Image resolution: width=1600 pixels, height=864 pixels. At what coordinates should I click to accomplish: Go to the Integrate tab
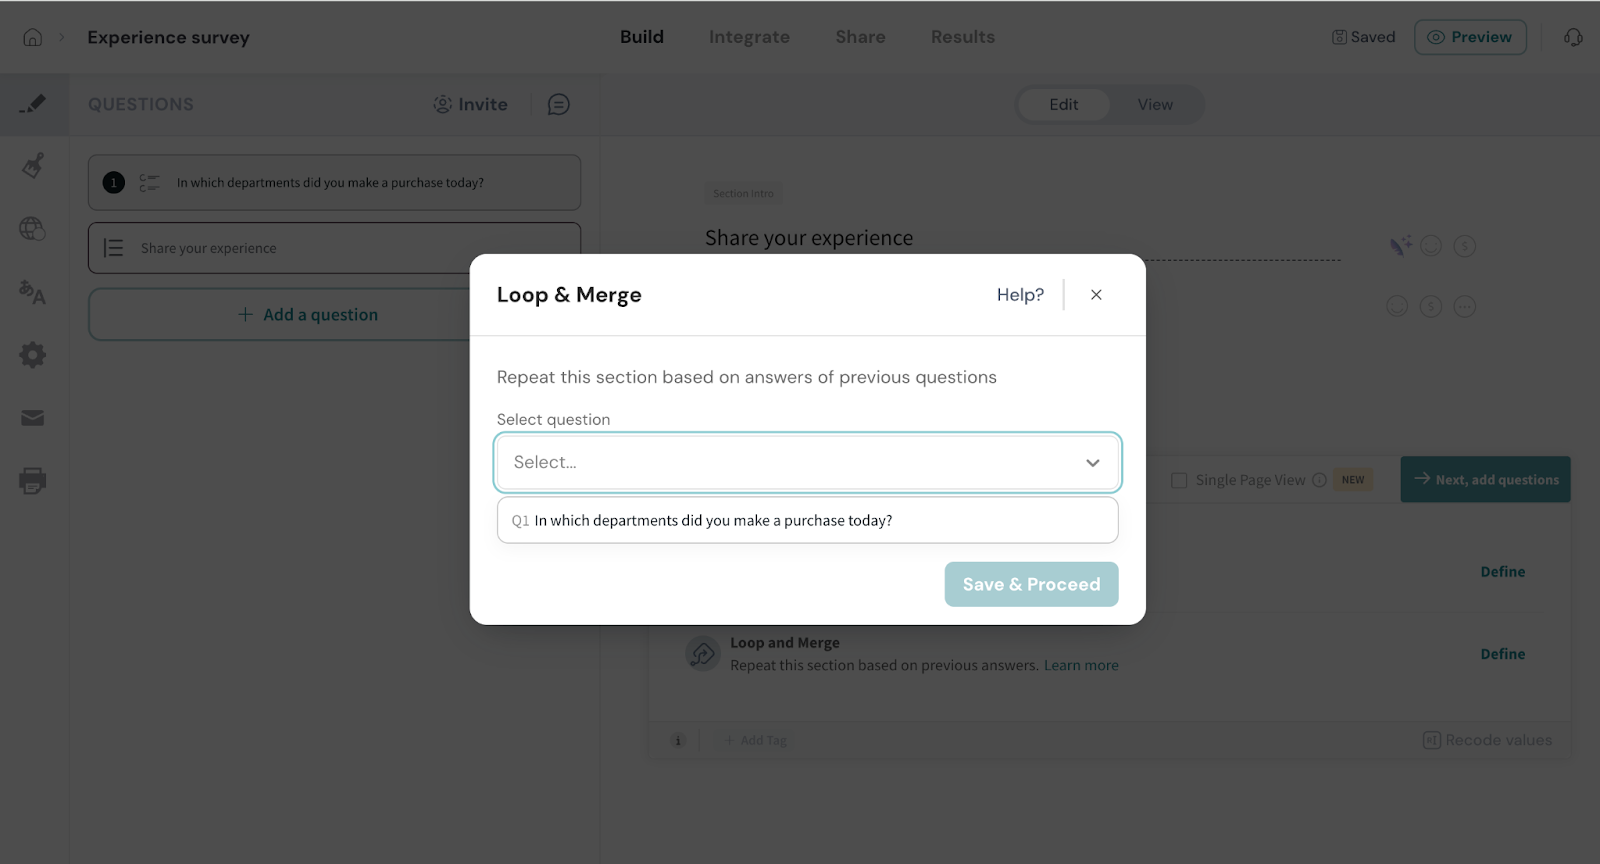click(x=749, y=37)
